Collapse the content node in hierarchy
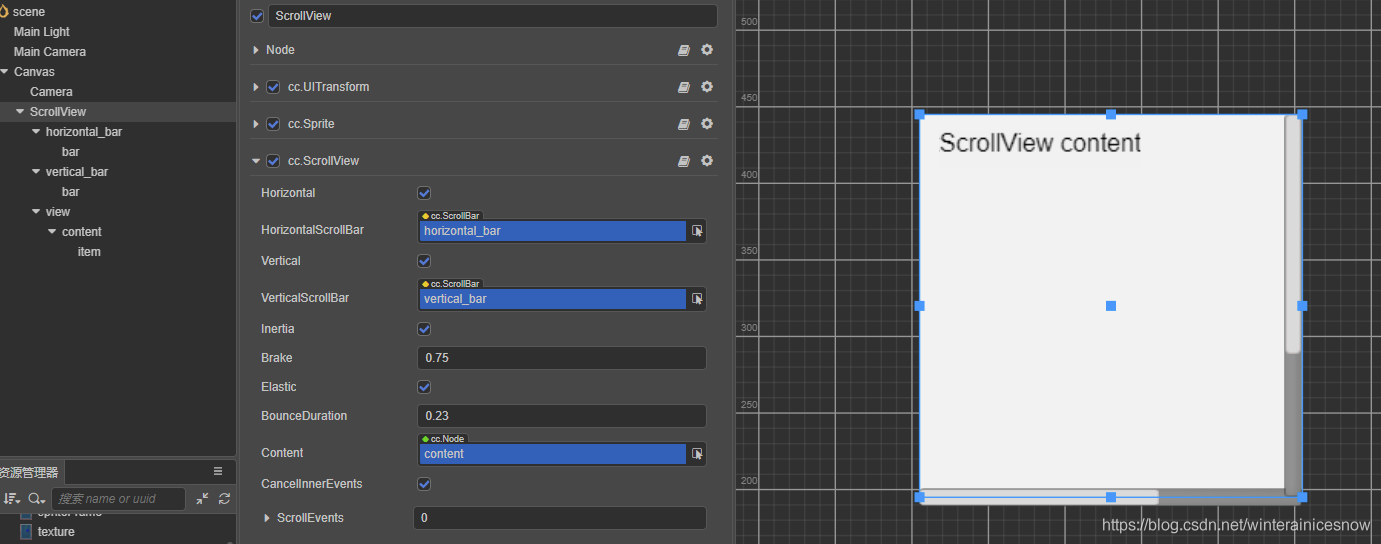 click(52, 232)
